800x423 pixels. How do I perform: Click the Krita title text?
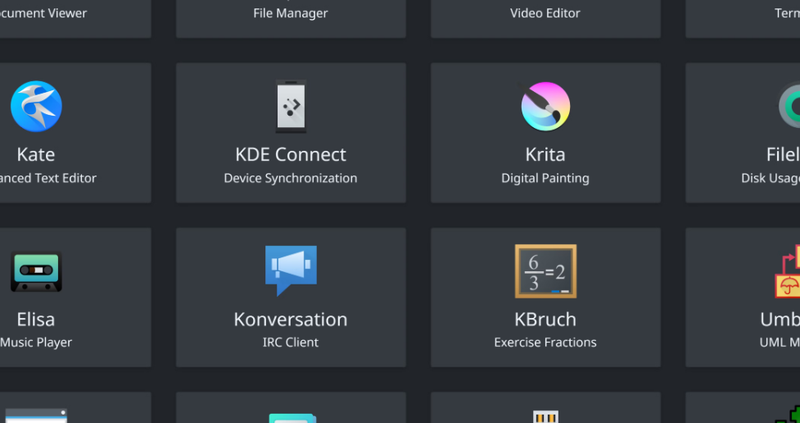click(x=545, y=155)
